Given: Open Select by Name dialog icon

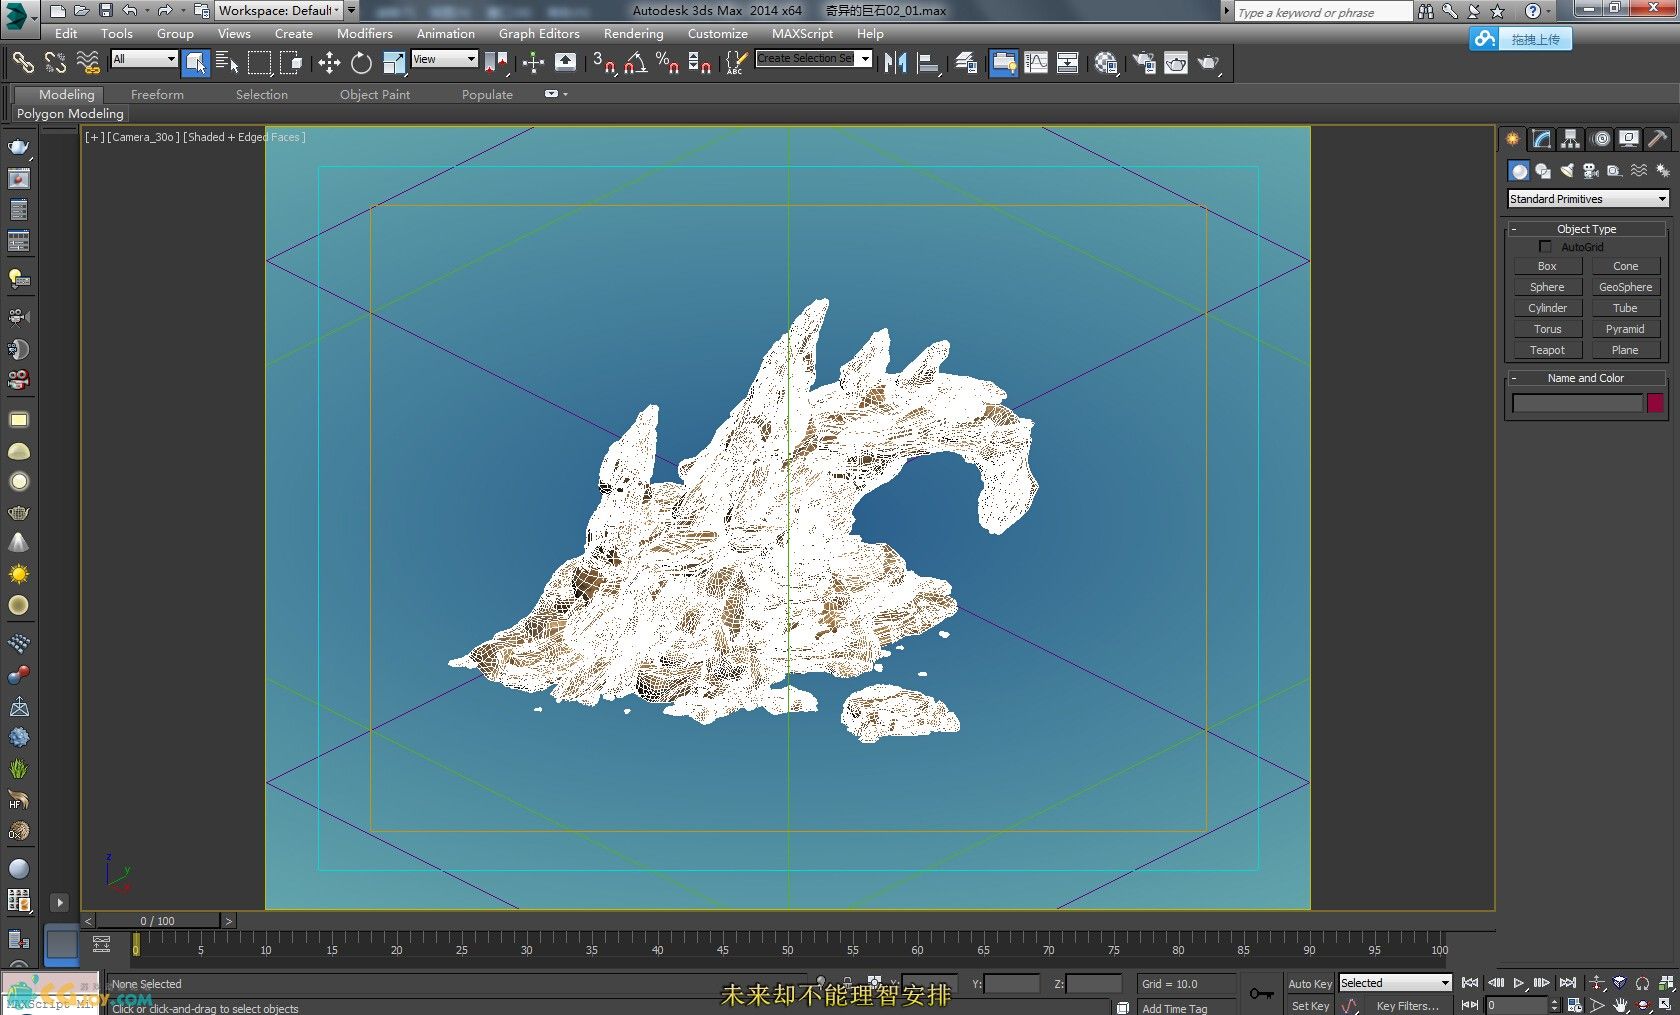Looking at the screenshot, I should 227,63.
